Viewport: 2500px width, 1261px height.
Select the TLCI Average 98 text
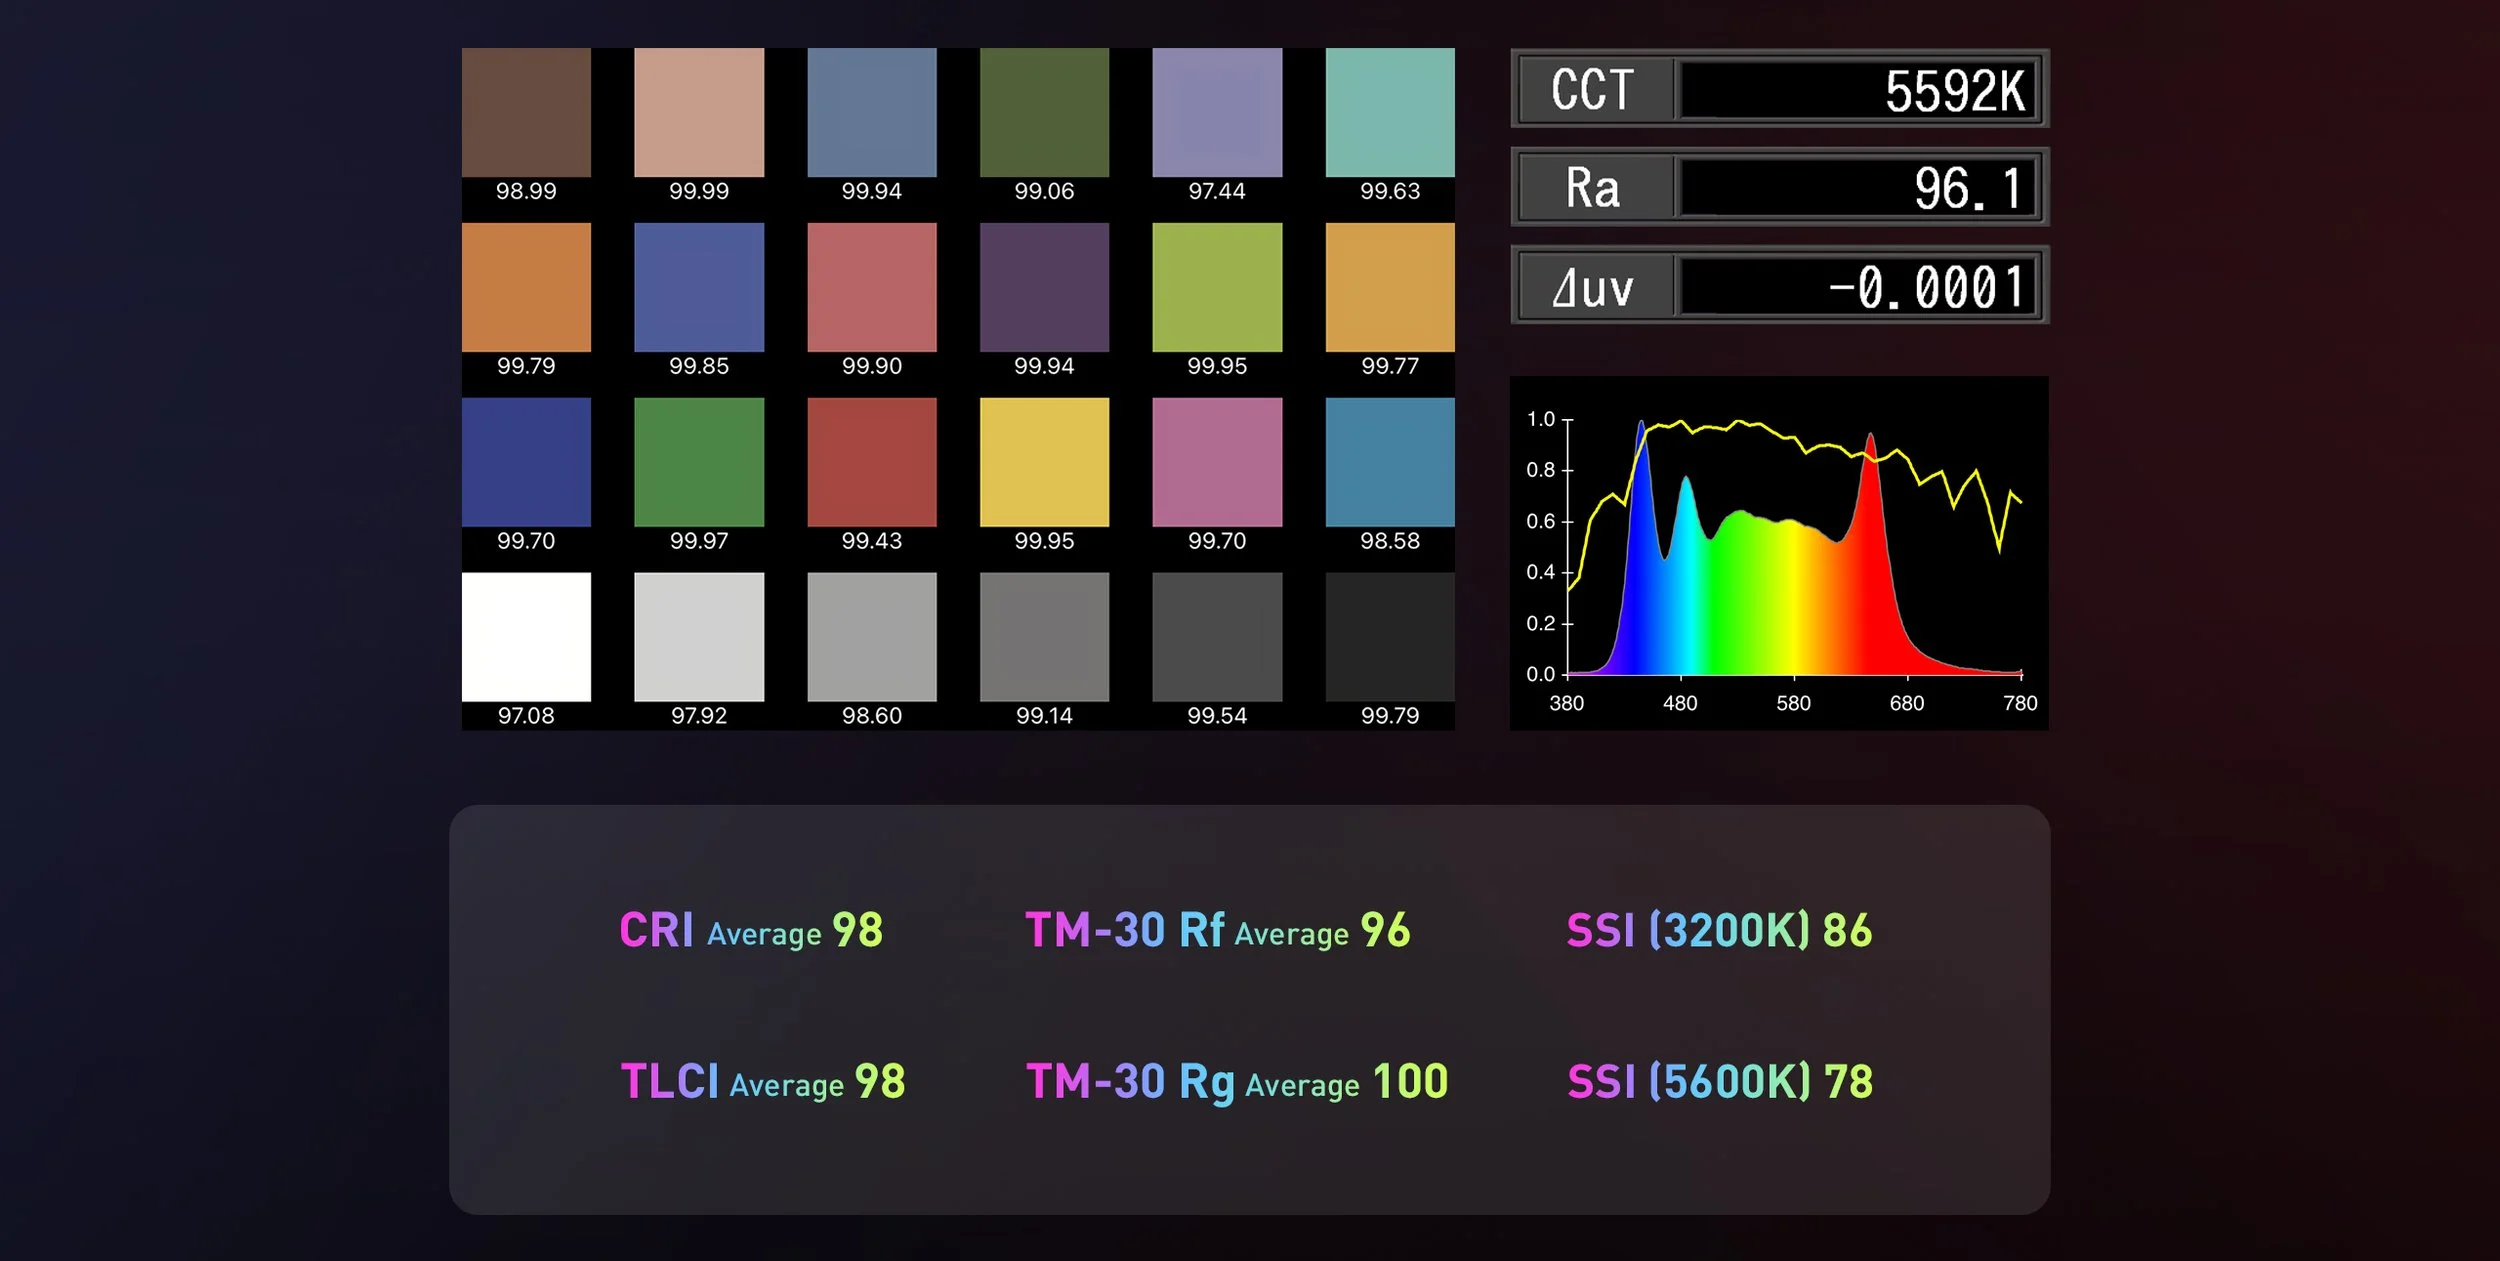point(762,1081)
